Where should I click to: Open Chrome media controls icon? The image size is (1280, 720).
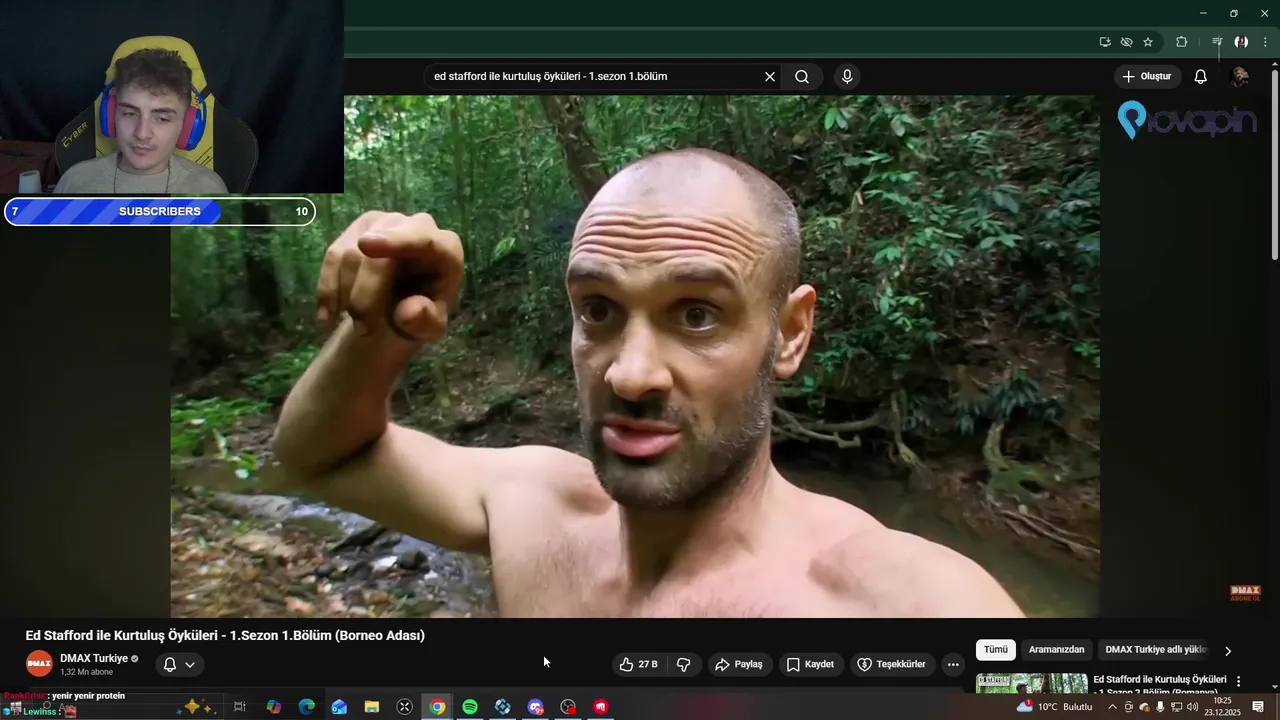pyautogui.click(x=1217, y=42)
